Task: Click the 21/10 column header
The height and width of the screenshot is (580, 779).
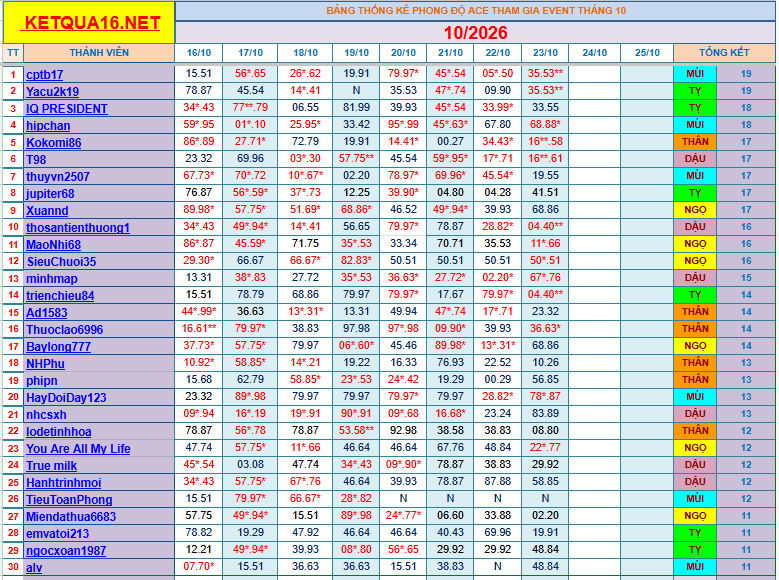Action: (450, 53)
